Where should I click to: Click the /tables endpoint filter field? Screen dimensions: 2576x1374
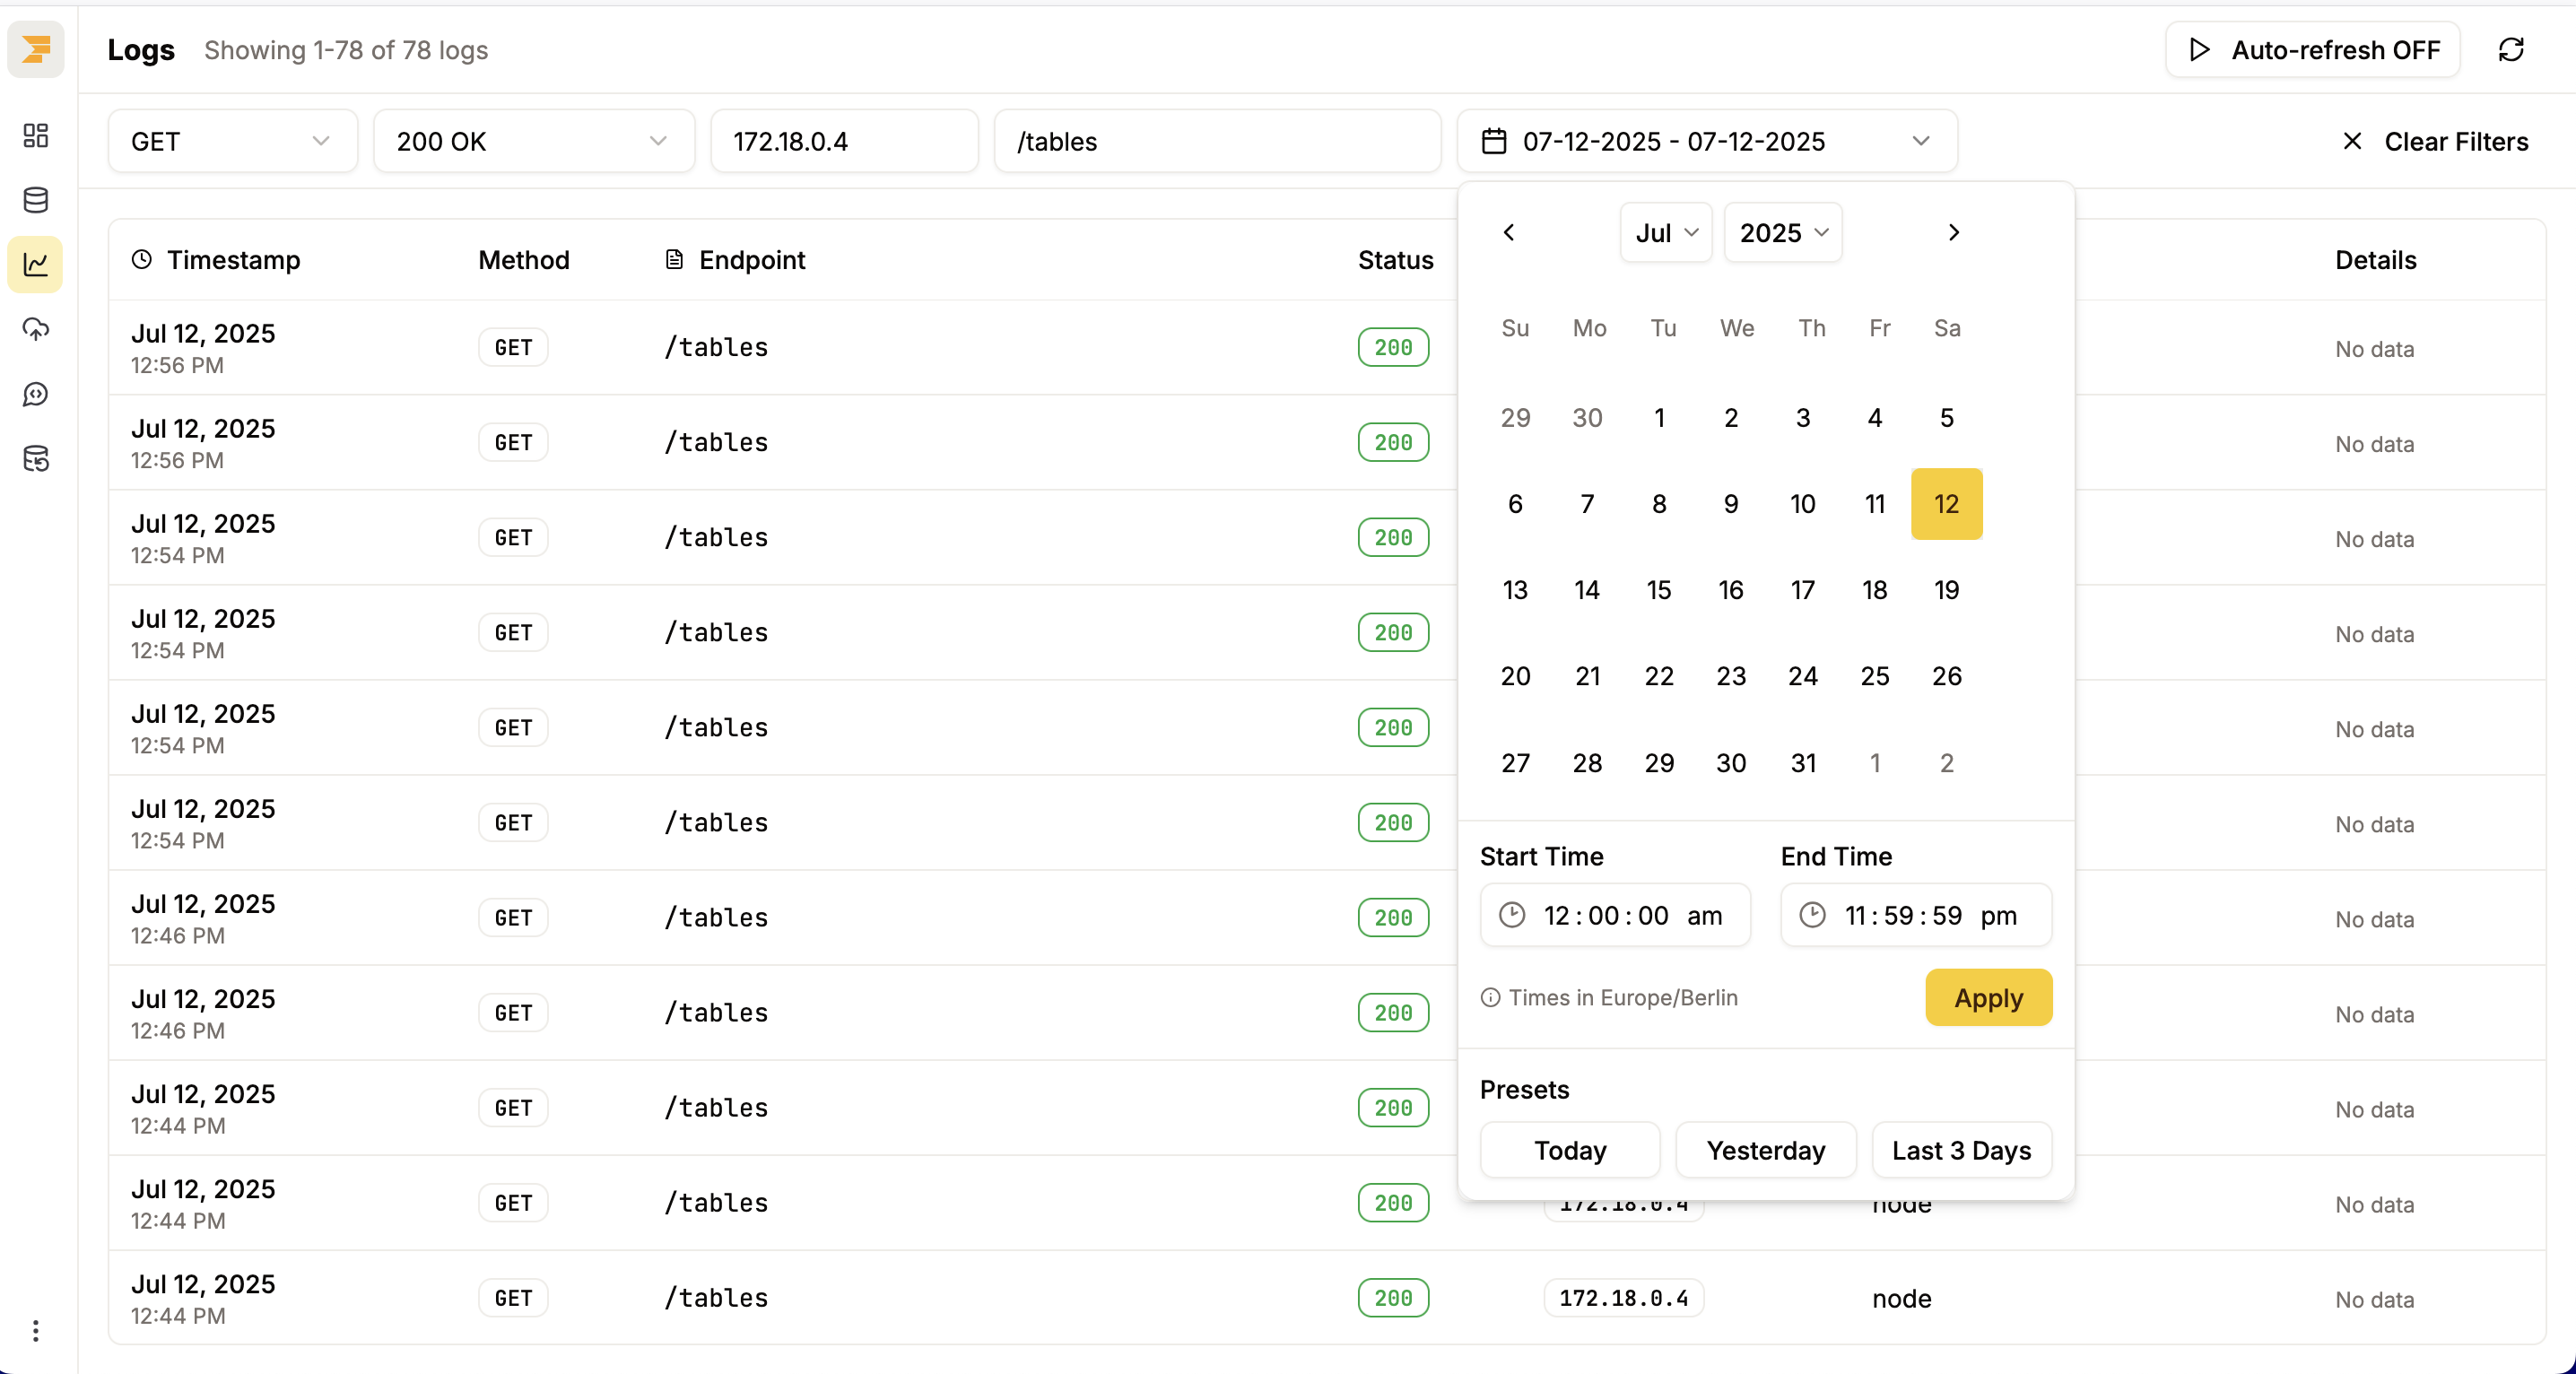[x=1216, y=141]
